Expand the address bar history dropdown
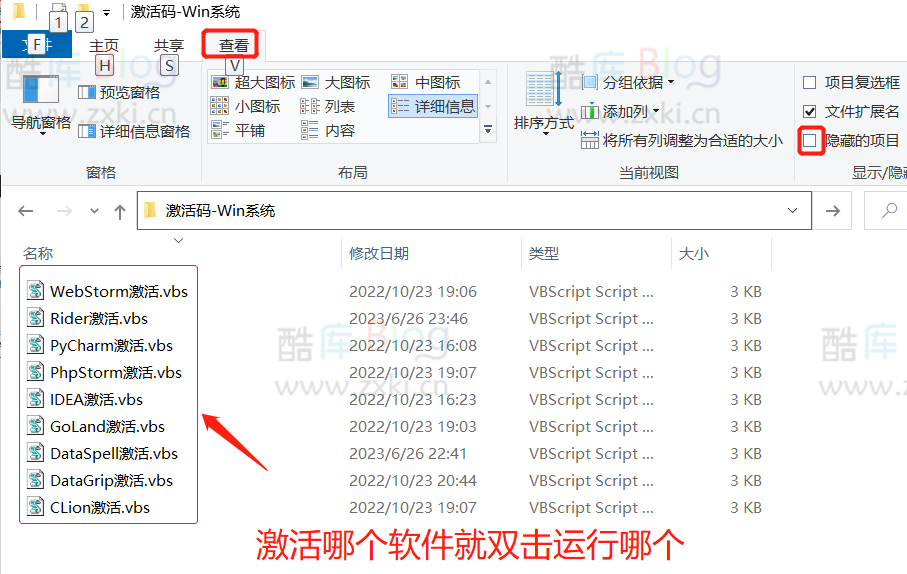 [x=793, y=211]
